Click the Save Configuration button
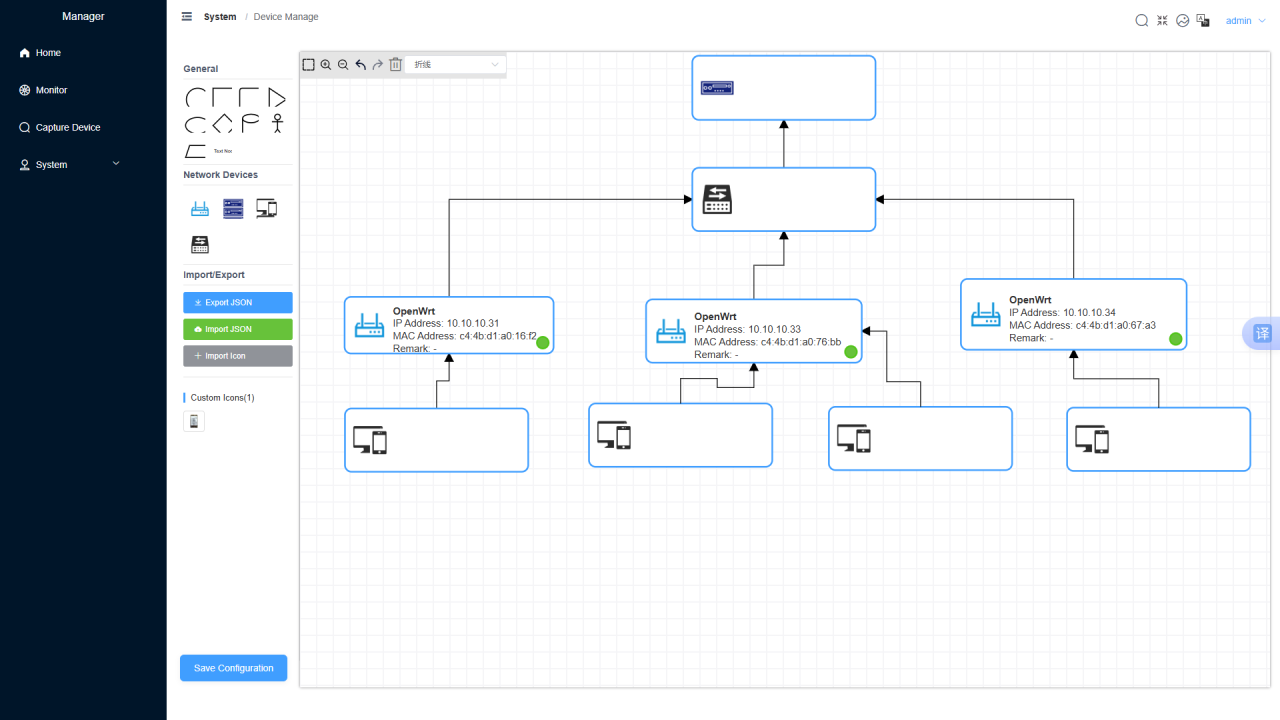This screenshot has width=1280, height=720. coord(233,668)
